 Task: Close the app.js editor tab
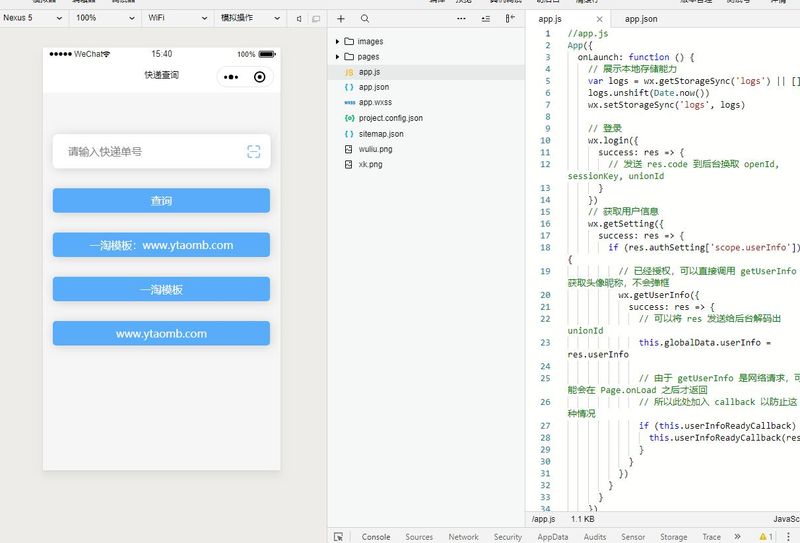point(599,19)
